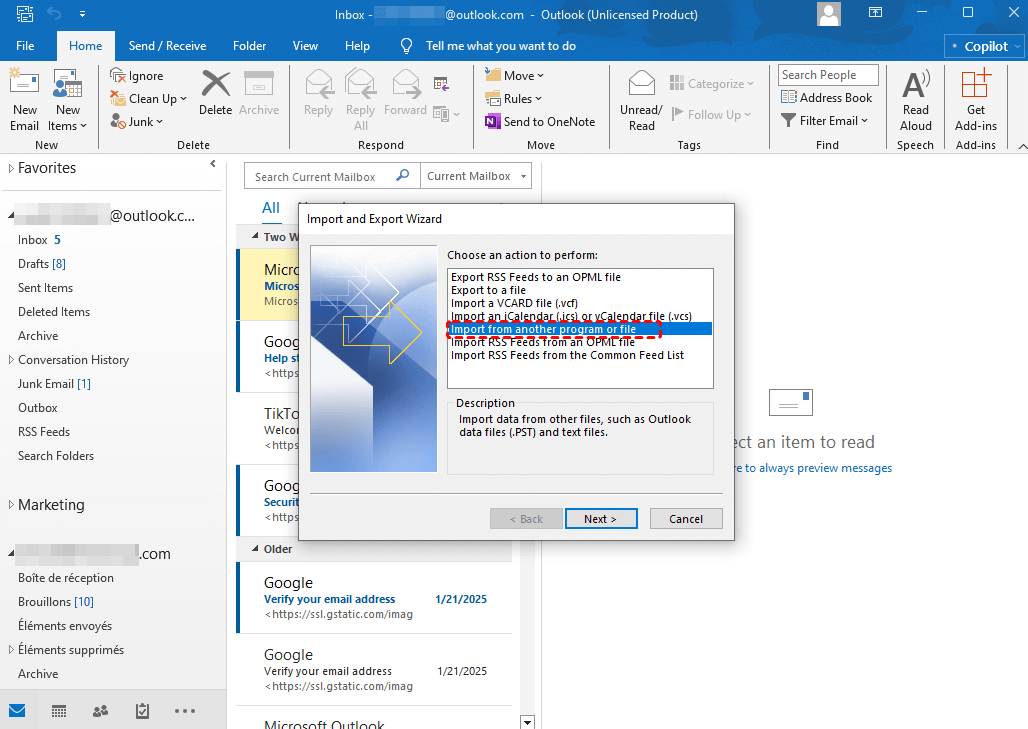This screenshot has height=729, width=1028.
Task: Collapse the ribbon with the arrow
Action: point(1022,146)
